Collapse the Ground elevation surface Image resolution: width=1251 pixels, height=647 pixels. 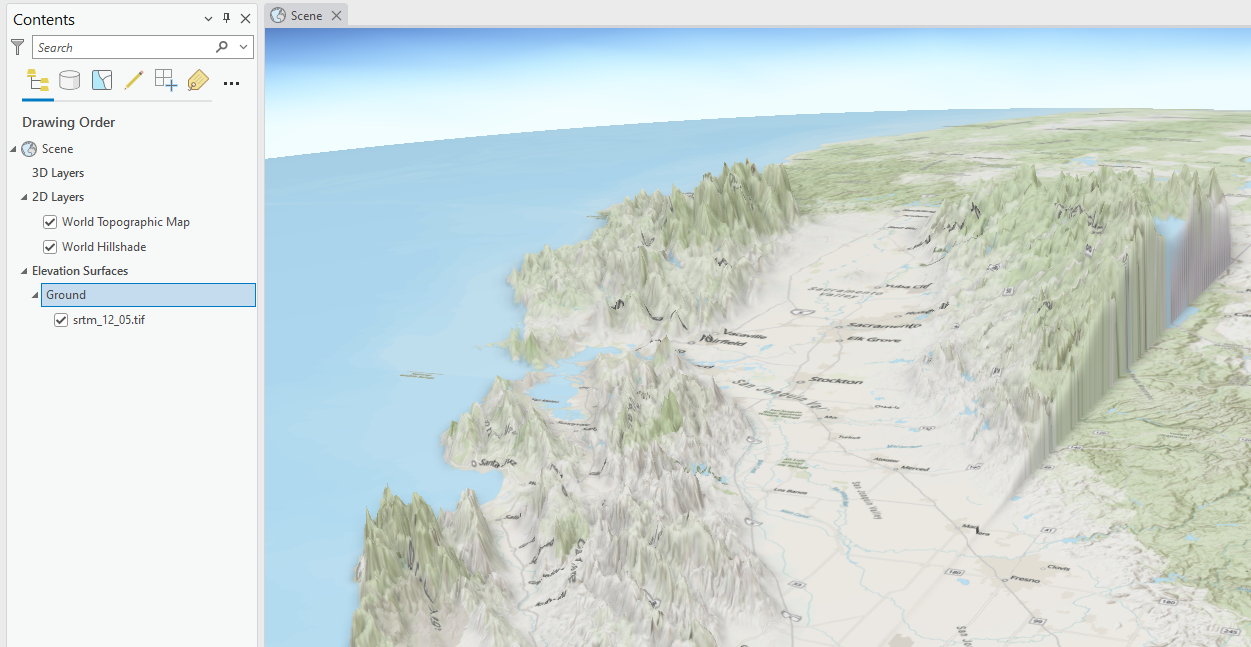coord(35,294)
